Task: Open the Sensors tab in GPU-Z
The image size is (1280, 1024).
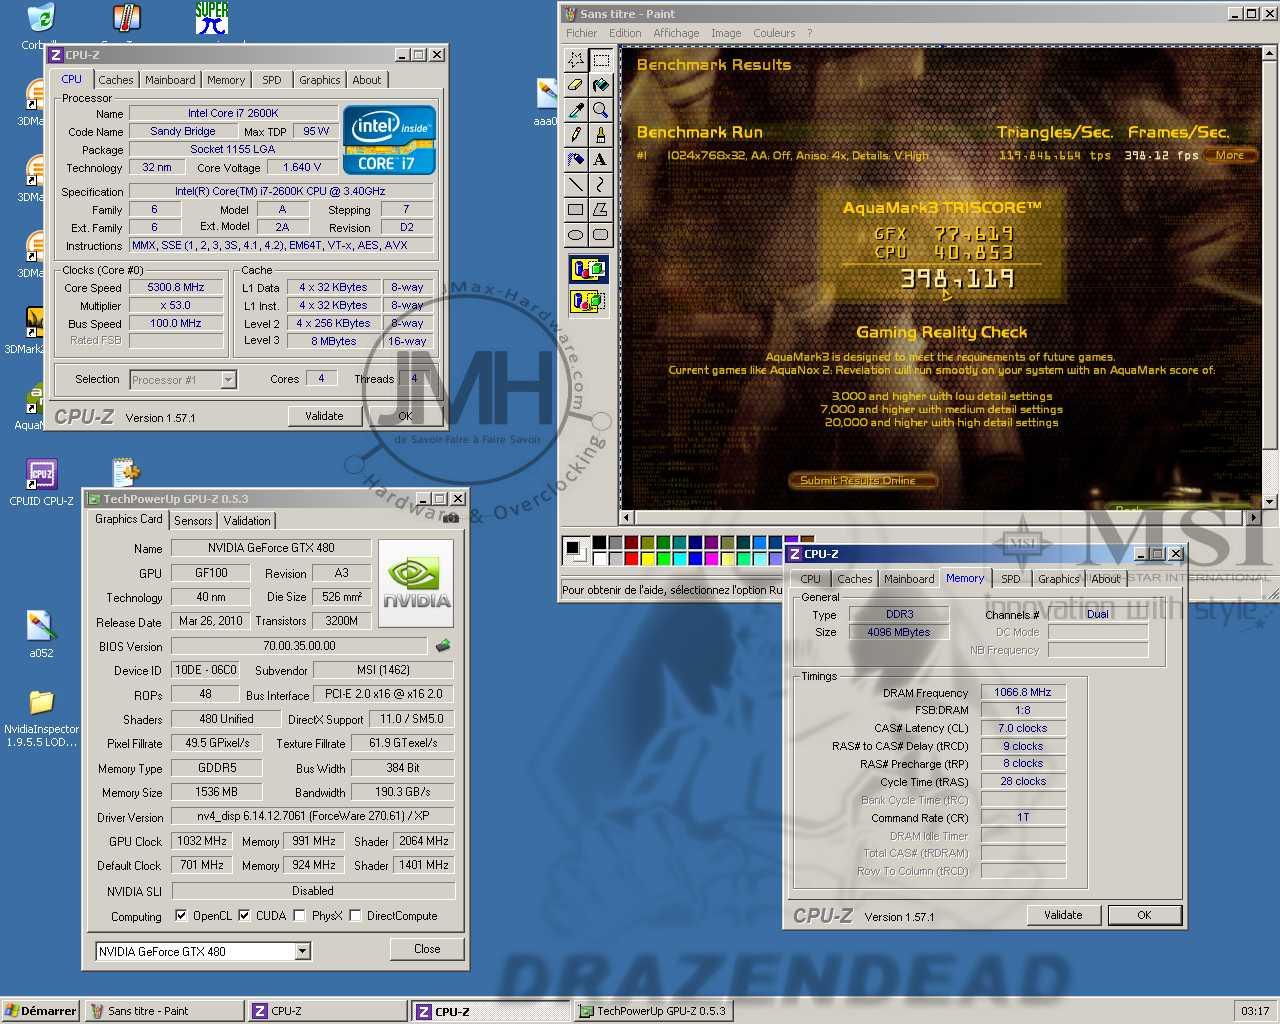Action: coord(193,521)
